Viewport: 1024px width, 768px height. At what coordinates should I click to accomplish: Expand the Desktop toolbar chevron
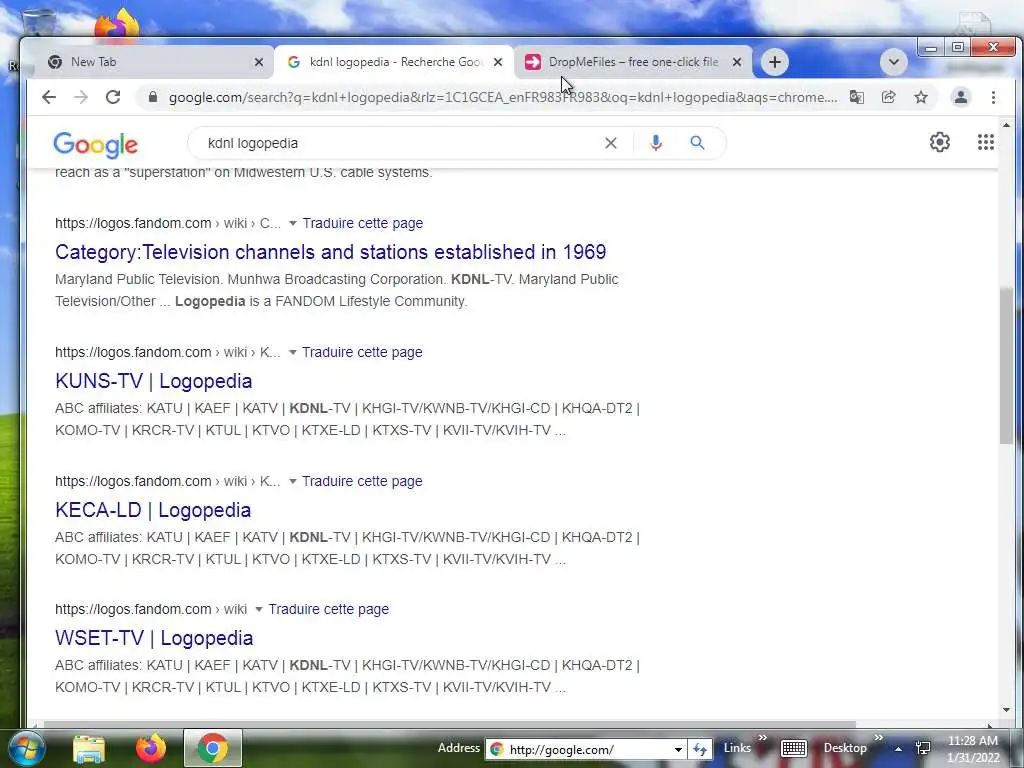click(878, 738)
